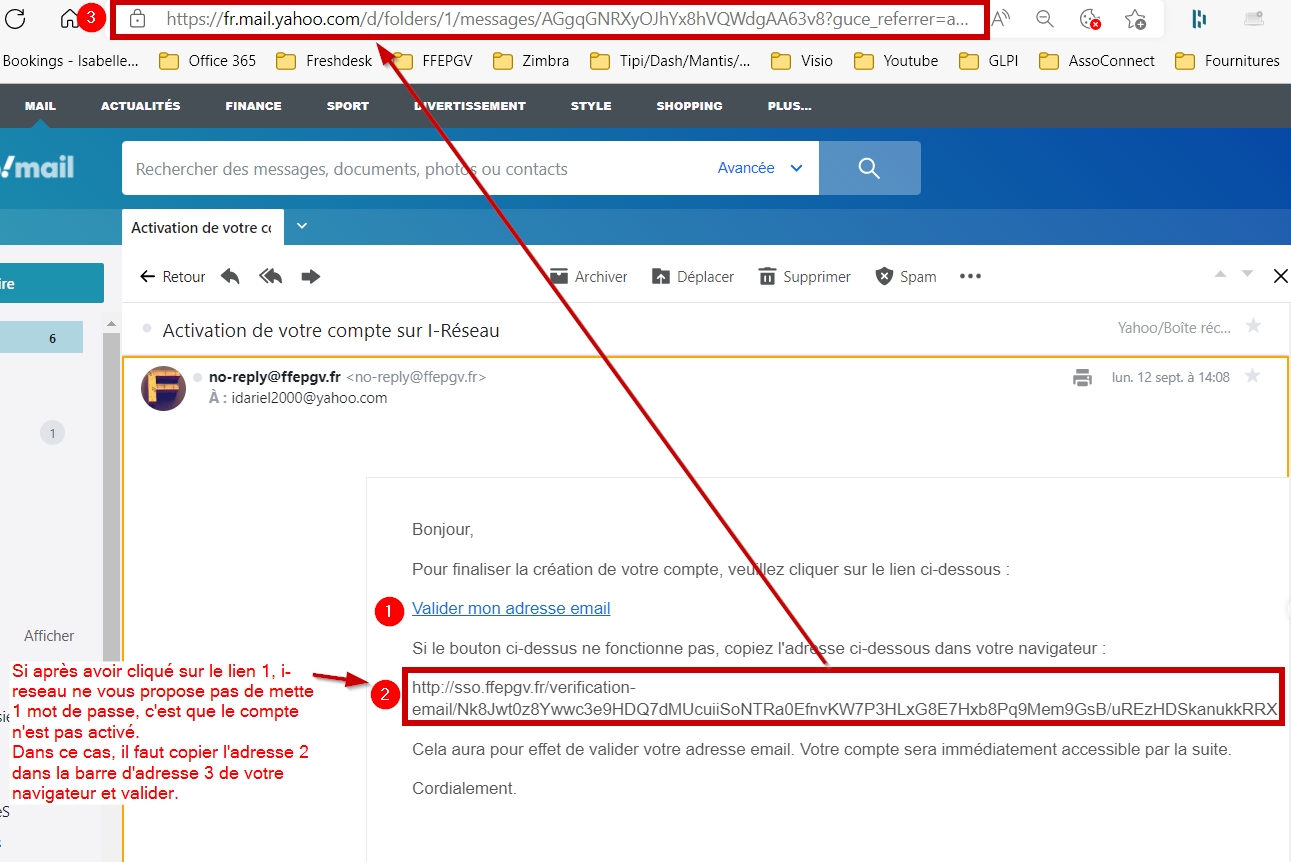
Task: Go to STYLE section
Action: tap(591, 106)
